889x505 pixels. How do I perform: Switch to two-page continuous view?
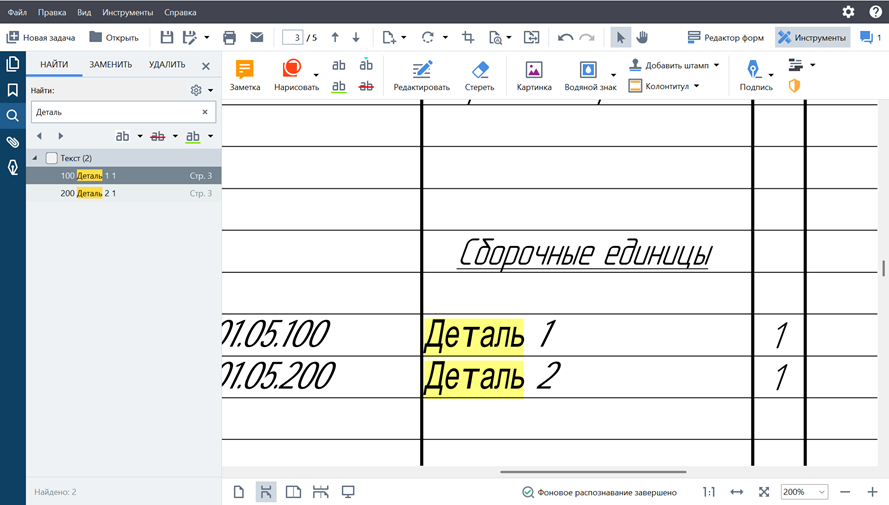click(320, 492)
